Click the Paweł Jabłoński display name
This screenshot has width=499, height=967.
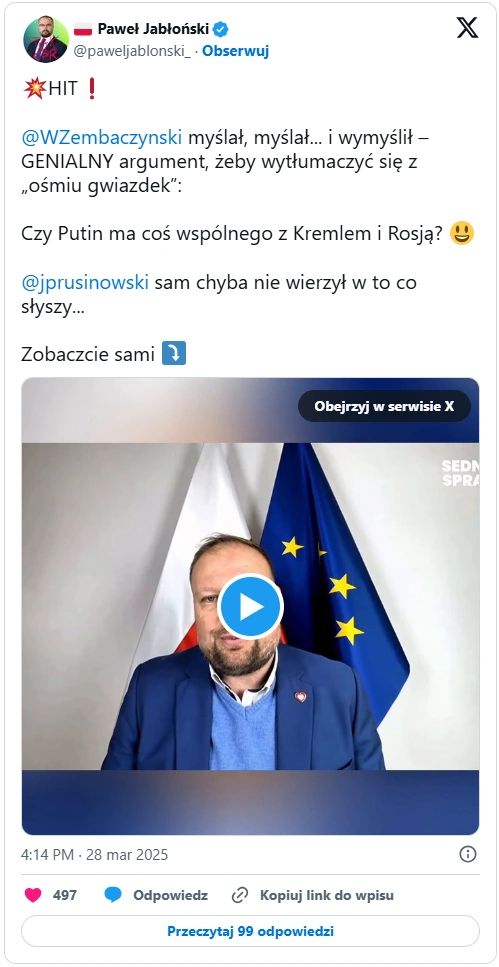[154, 28]
